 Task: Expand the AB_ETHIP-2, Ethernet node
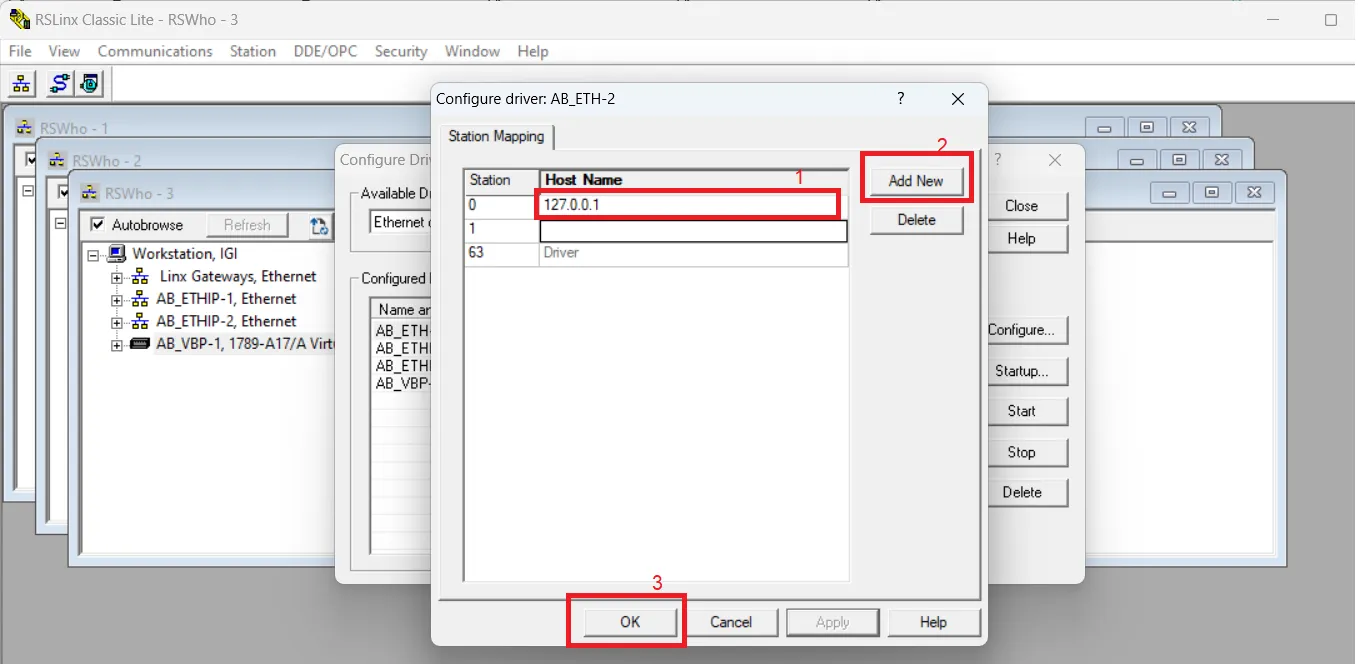point(117,323)
